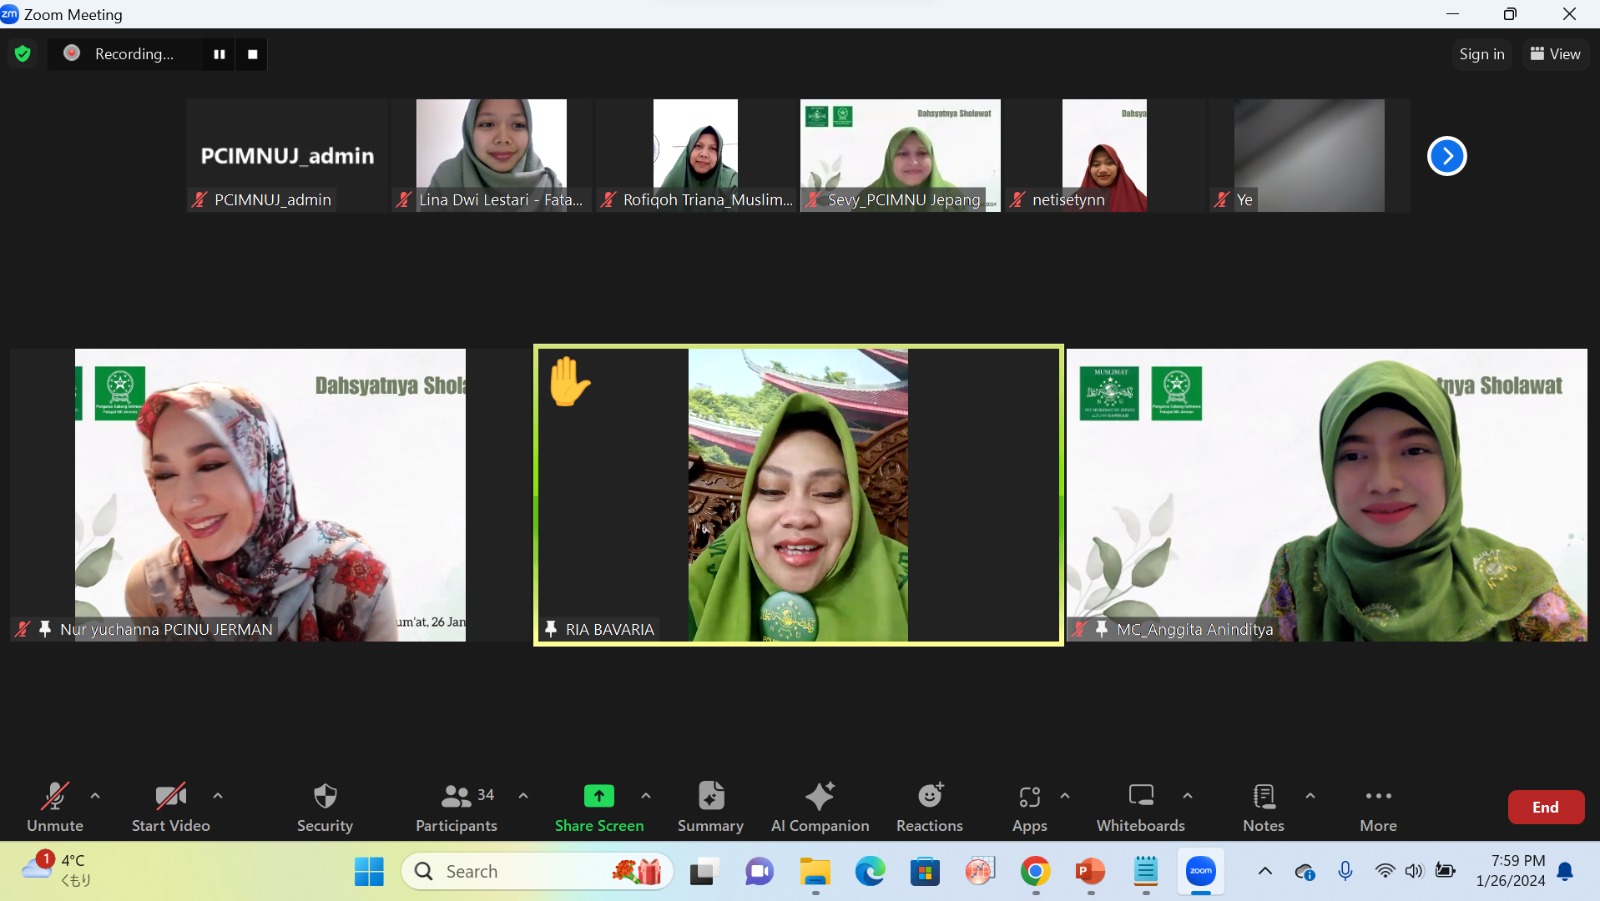This screenshot has width=1600, height=901.
Task: Start your video
Action: 170,806
